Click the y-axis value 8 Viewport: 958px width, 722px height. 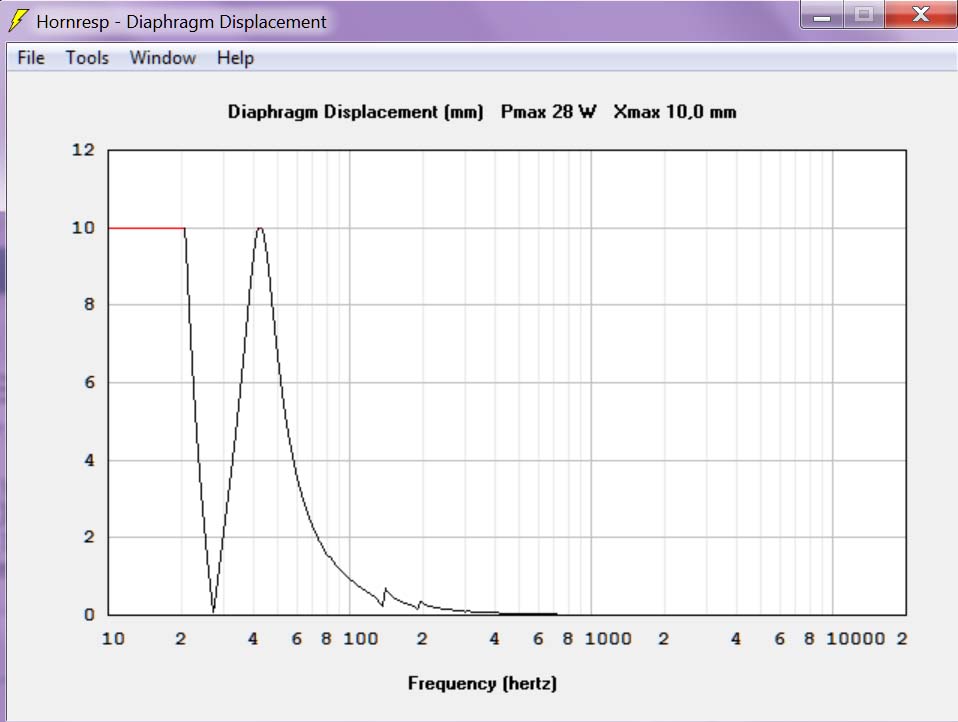coord(90,304)
